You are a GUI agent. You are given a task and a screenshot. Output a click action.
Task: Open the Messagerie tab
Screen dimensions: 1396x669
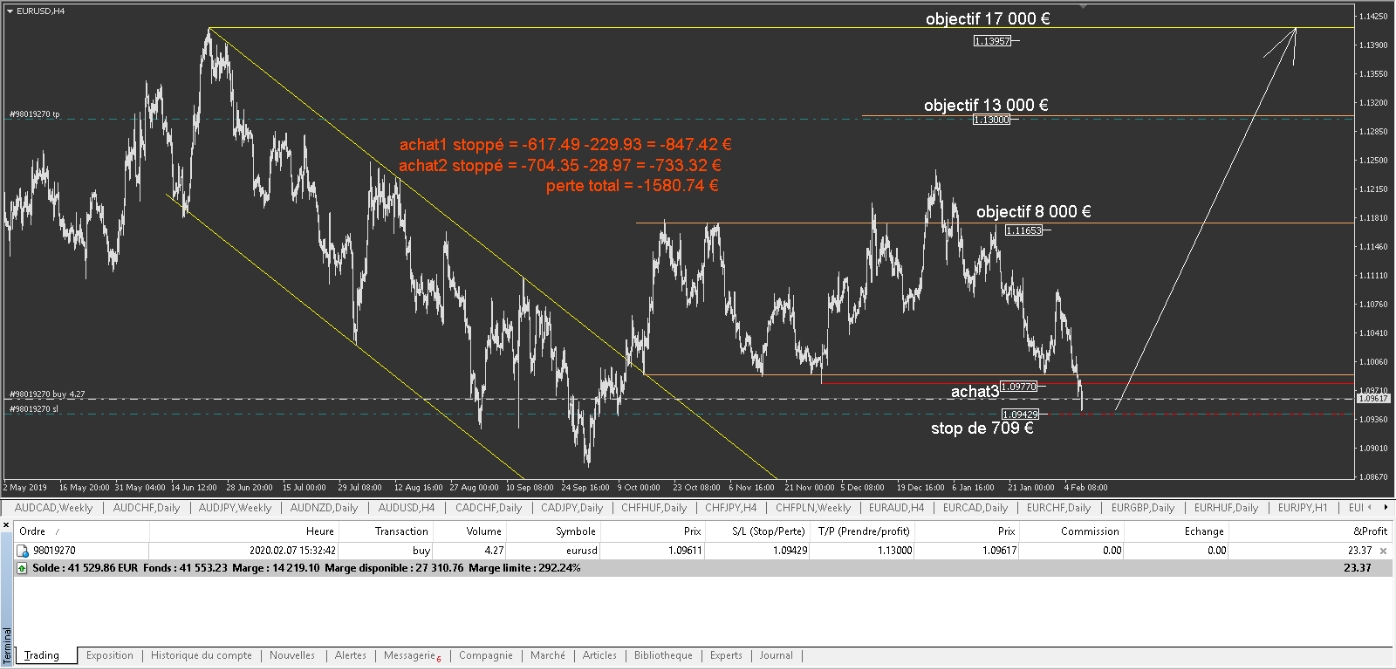click(x=411, y=655)
